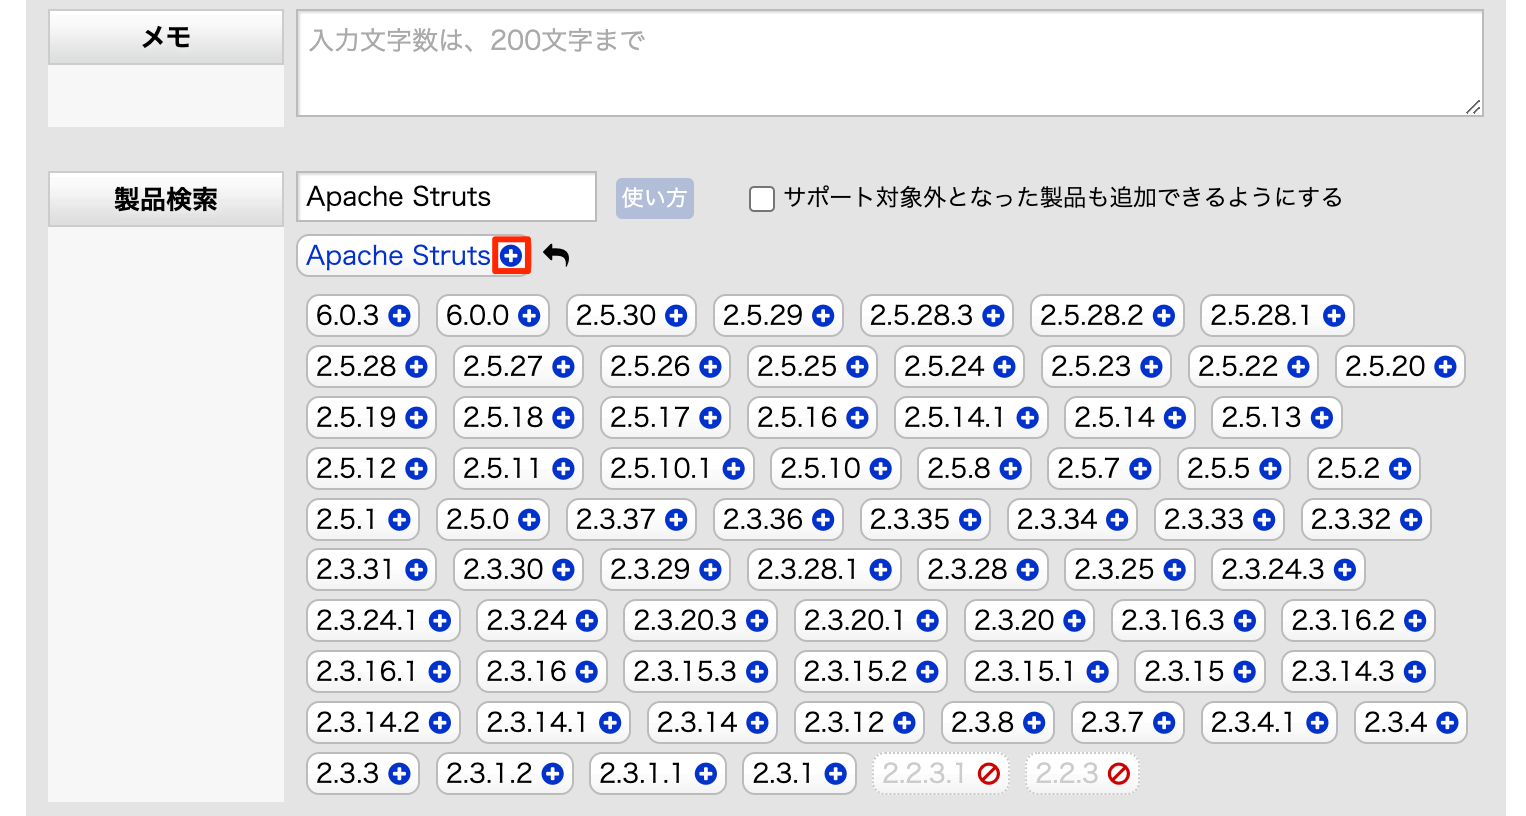
Task: Add version 2.5.28.2 using plus icon
Action: (x=1164, y=316)
